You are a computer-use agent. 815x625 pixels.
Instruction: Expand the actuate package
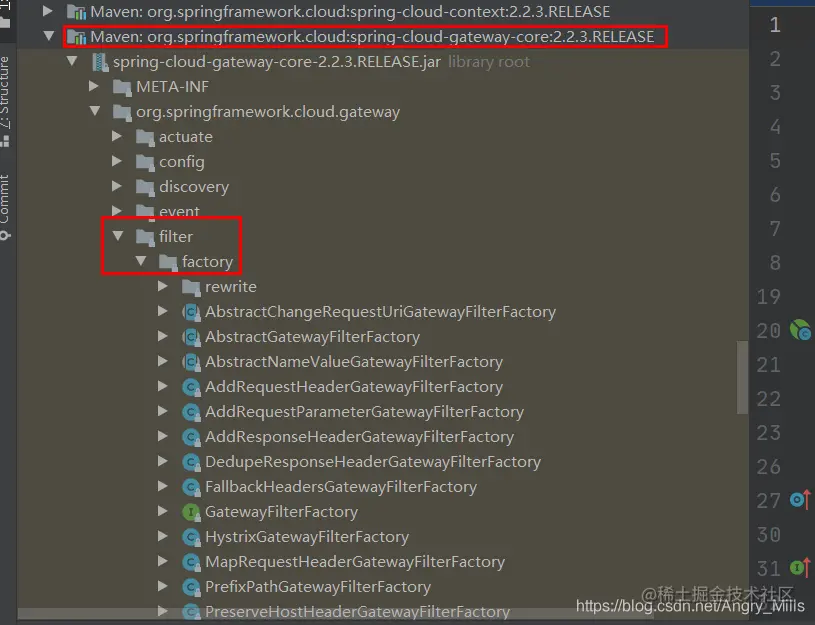tap(116, 136)
